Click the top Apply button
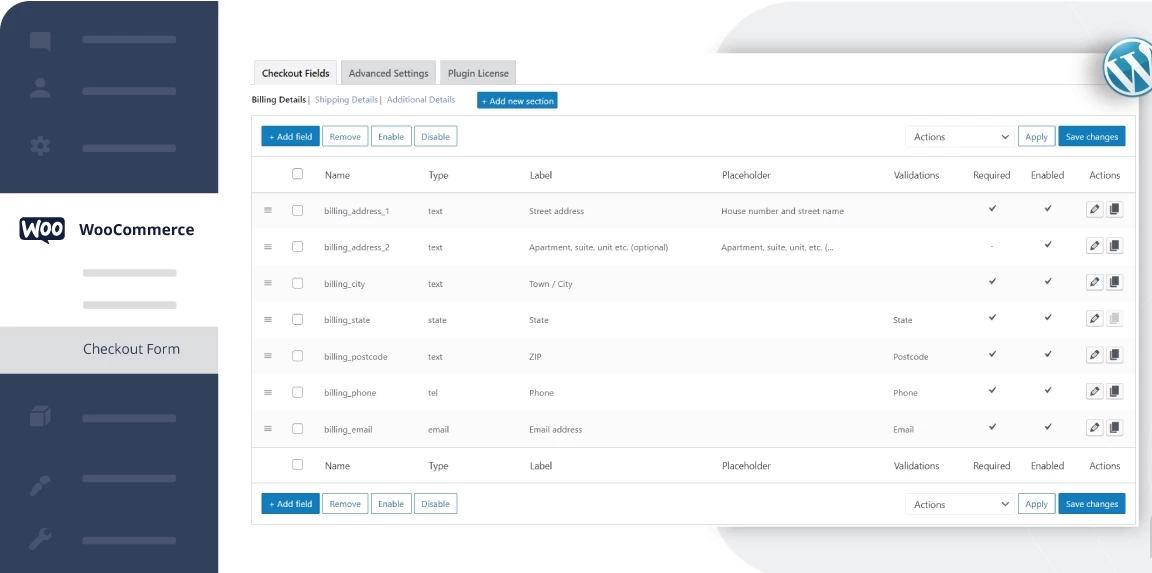This screenshot has height=573, width=1152. pos(1037,137)
